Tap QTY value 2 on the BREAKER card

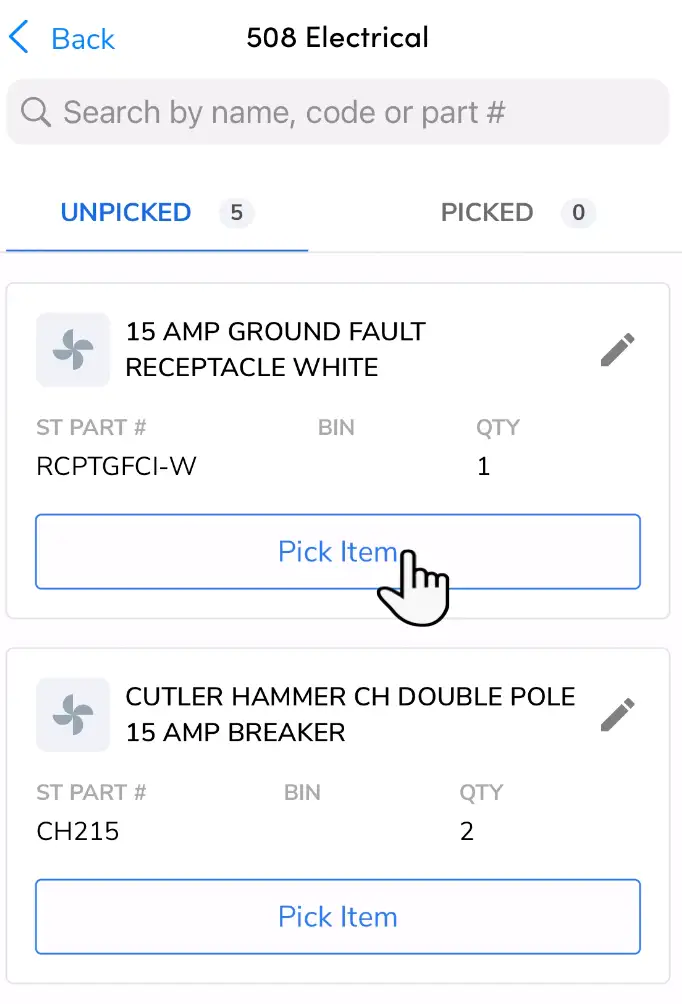(467, 830)
